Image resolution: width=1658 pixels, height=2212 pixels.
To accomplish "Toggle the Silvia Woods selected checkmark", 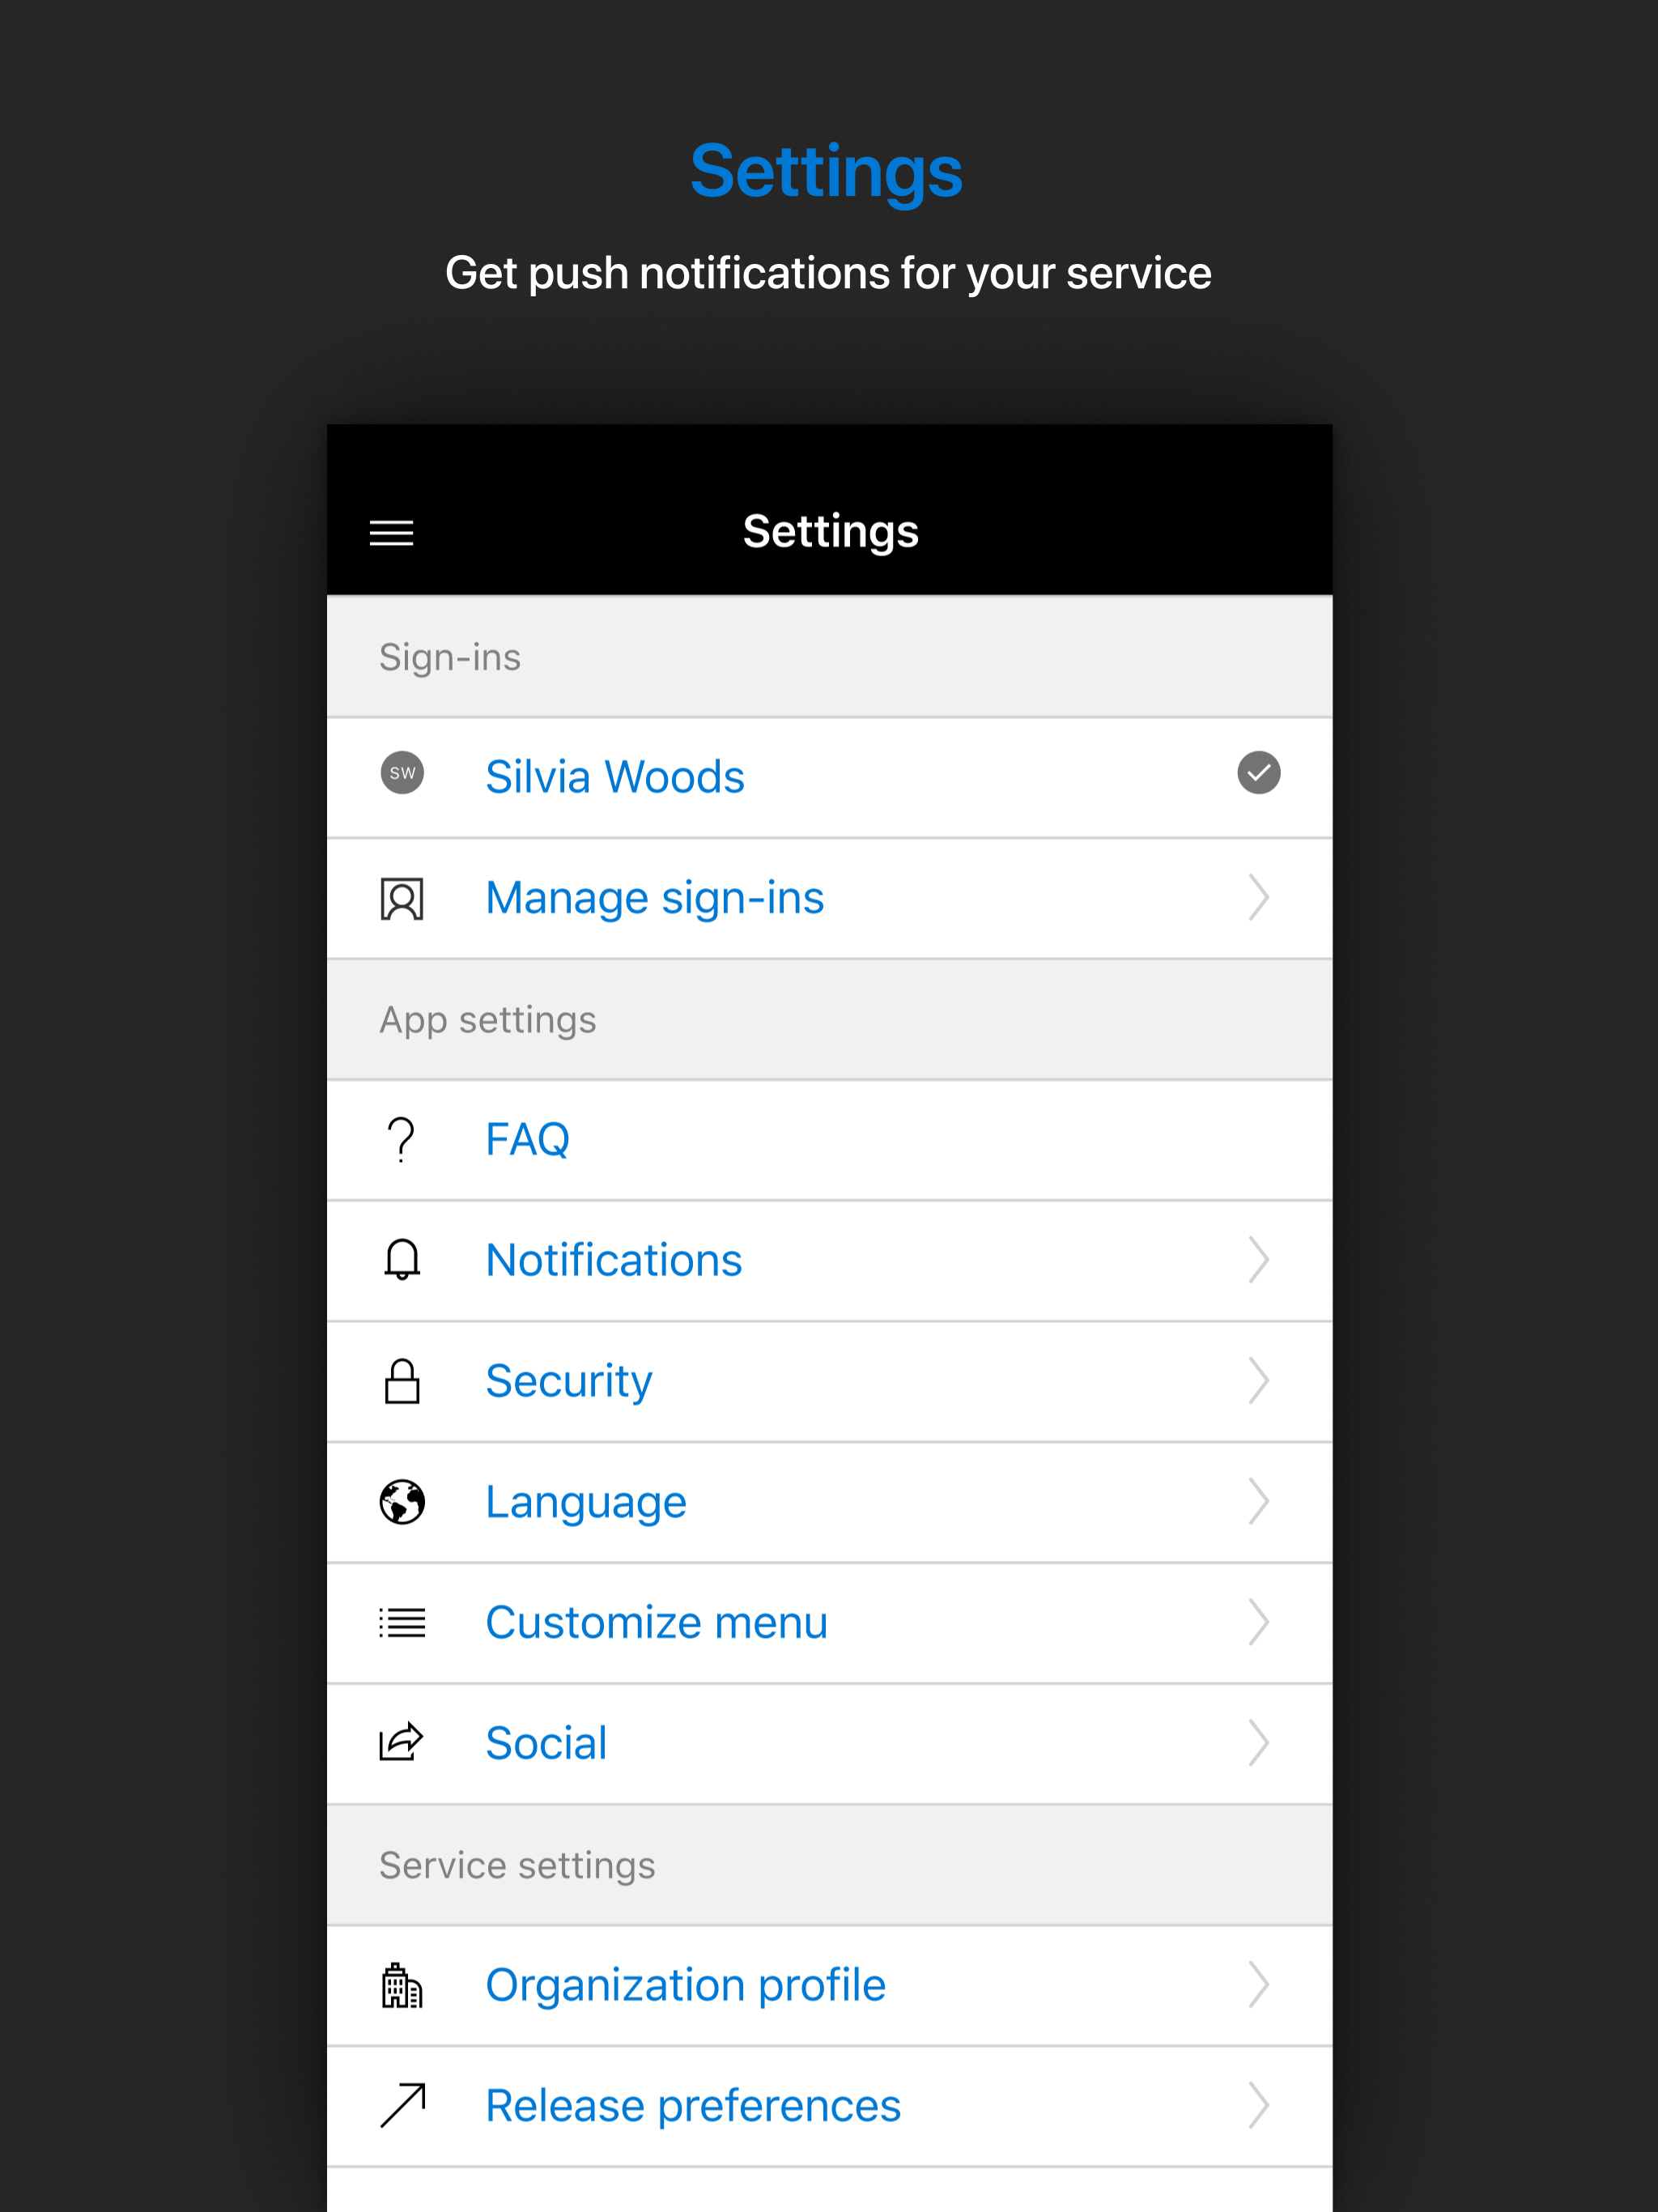I will [x=1258, y=773].
